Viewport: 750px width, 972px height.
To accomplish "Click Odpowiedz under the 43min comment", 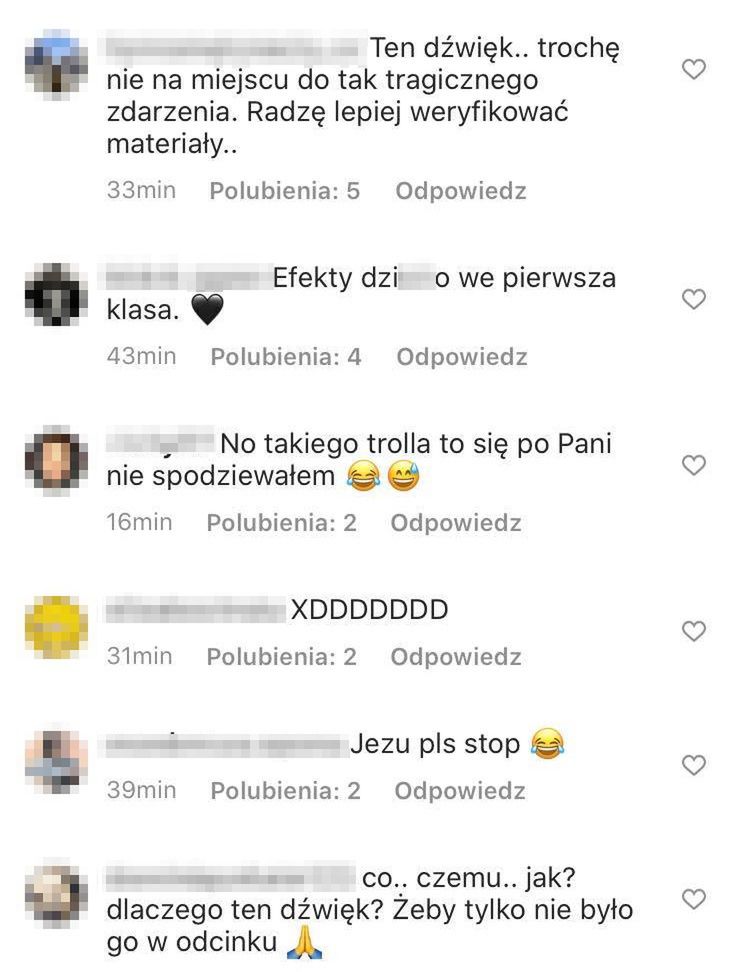I will [462, 356].
